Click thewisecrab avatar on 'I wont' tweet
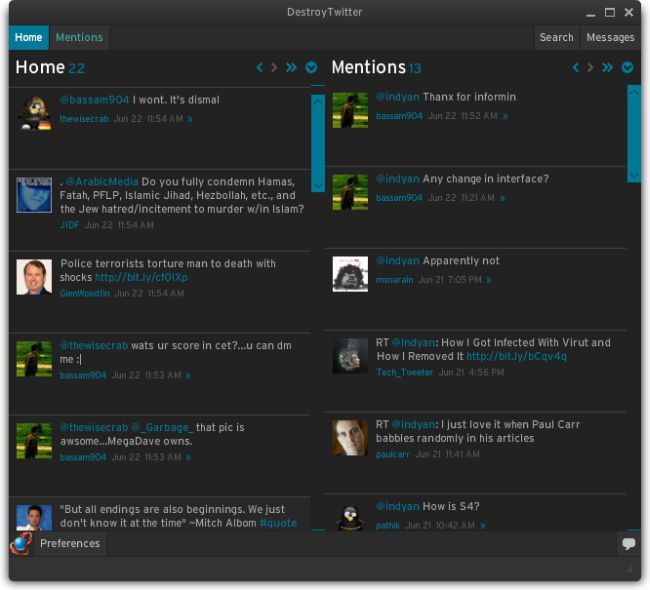 pos(34,112)
